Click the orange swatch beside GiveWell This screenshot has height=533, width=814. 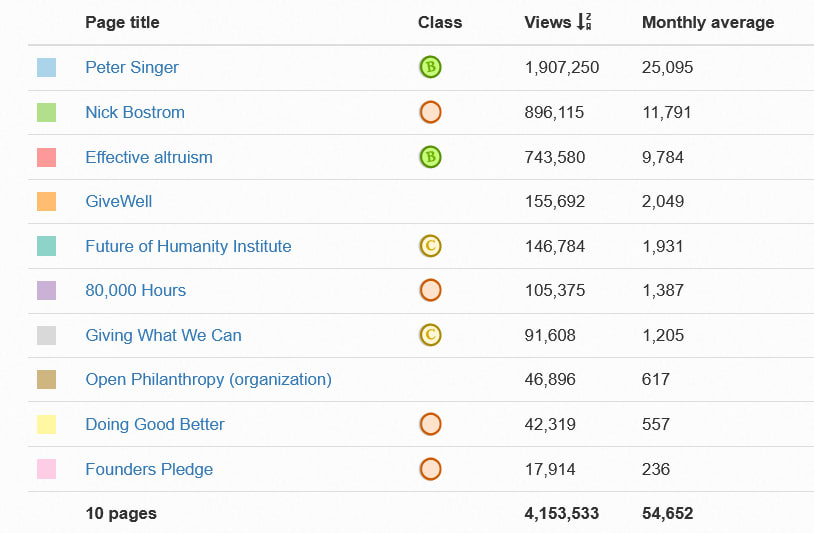[x=46, y=201]
